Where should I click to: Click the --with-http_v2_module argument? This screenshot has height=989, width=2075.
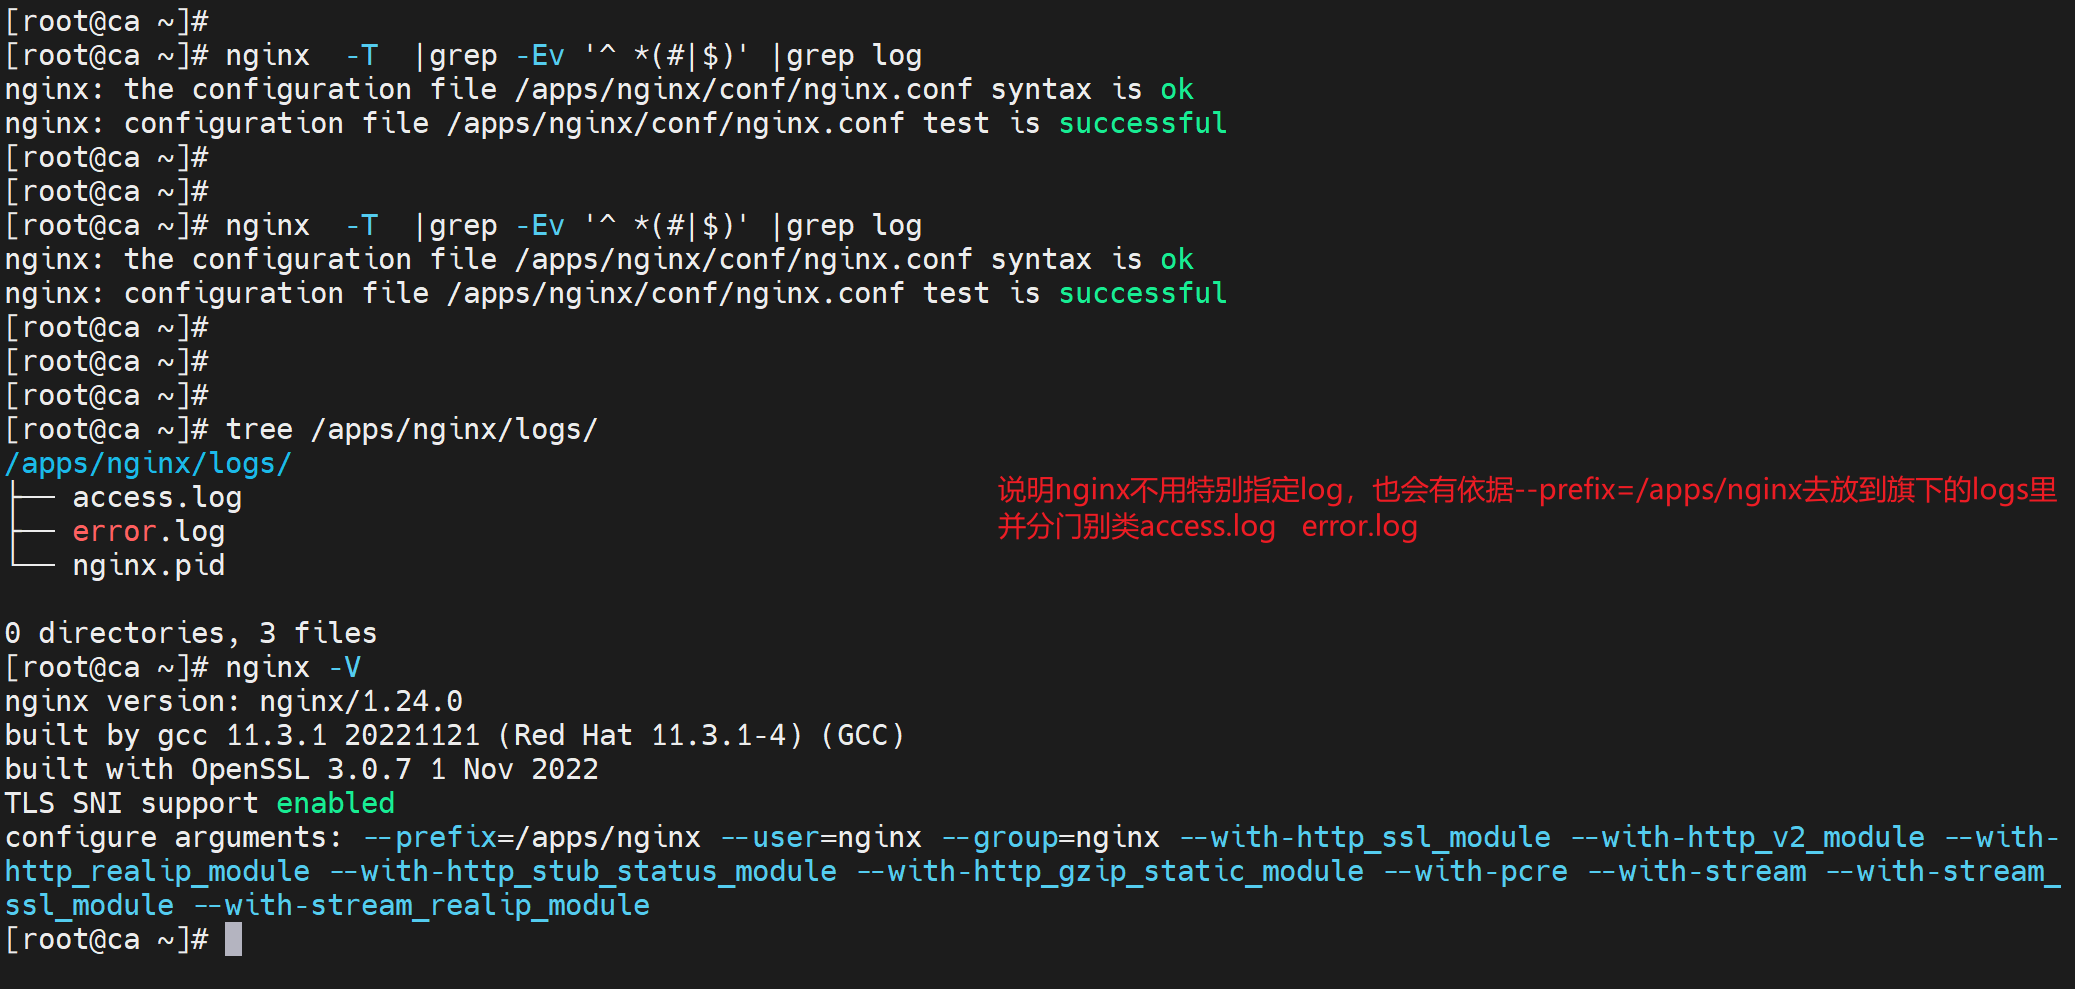[1747, 837]
